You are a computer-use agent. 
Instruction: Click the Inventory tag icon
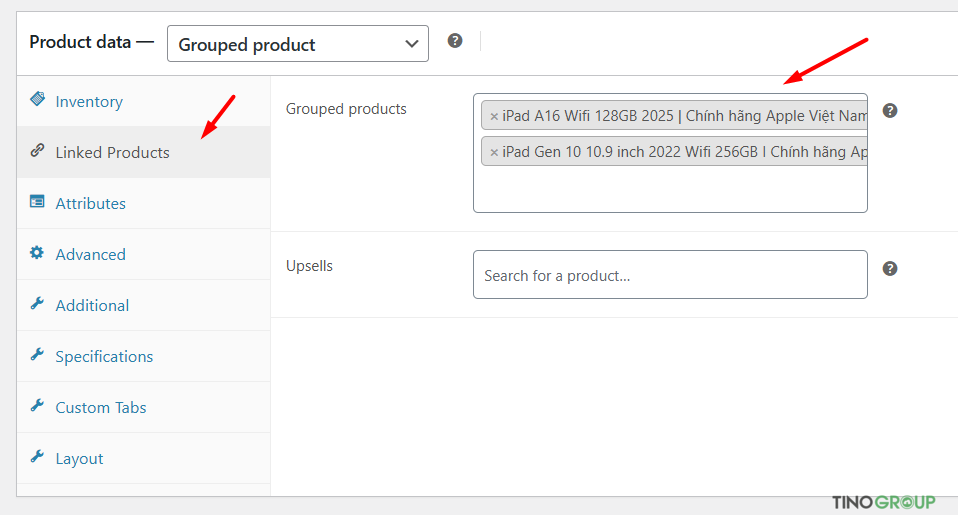pos(37,99)
